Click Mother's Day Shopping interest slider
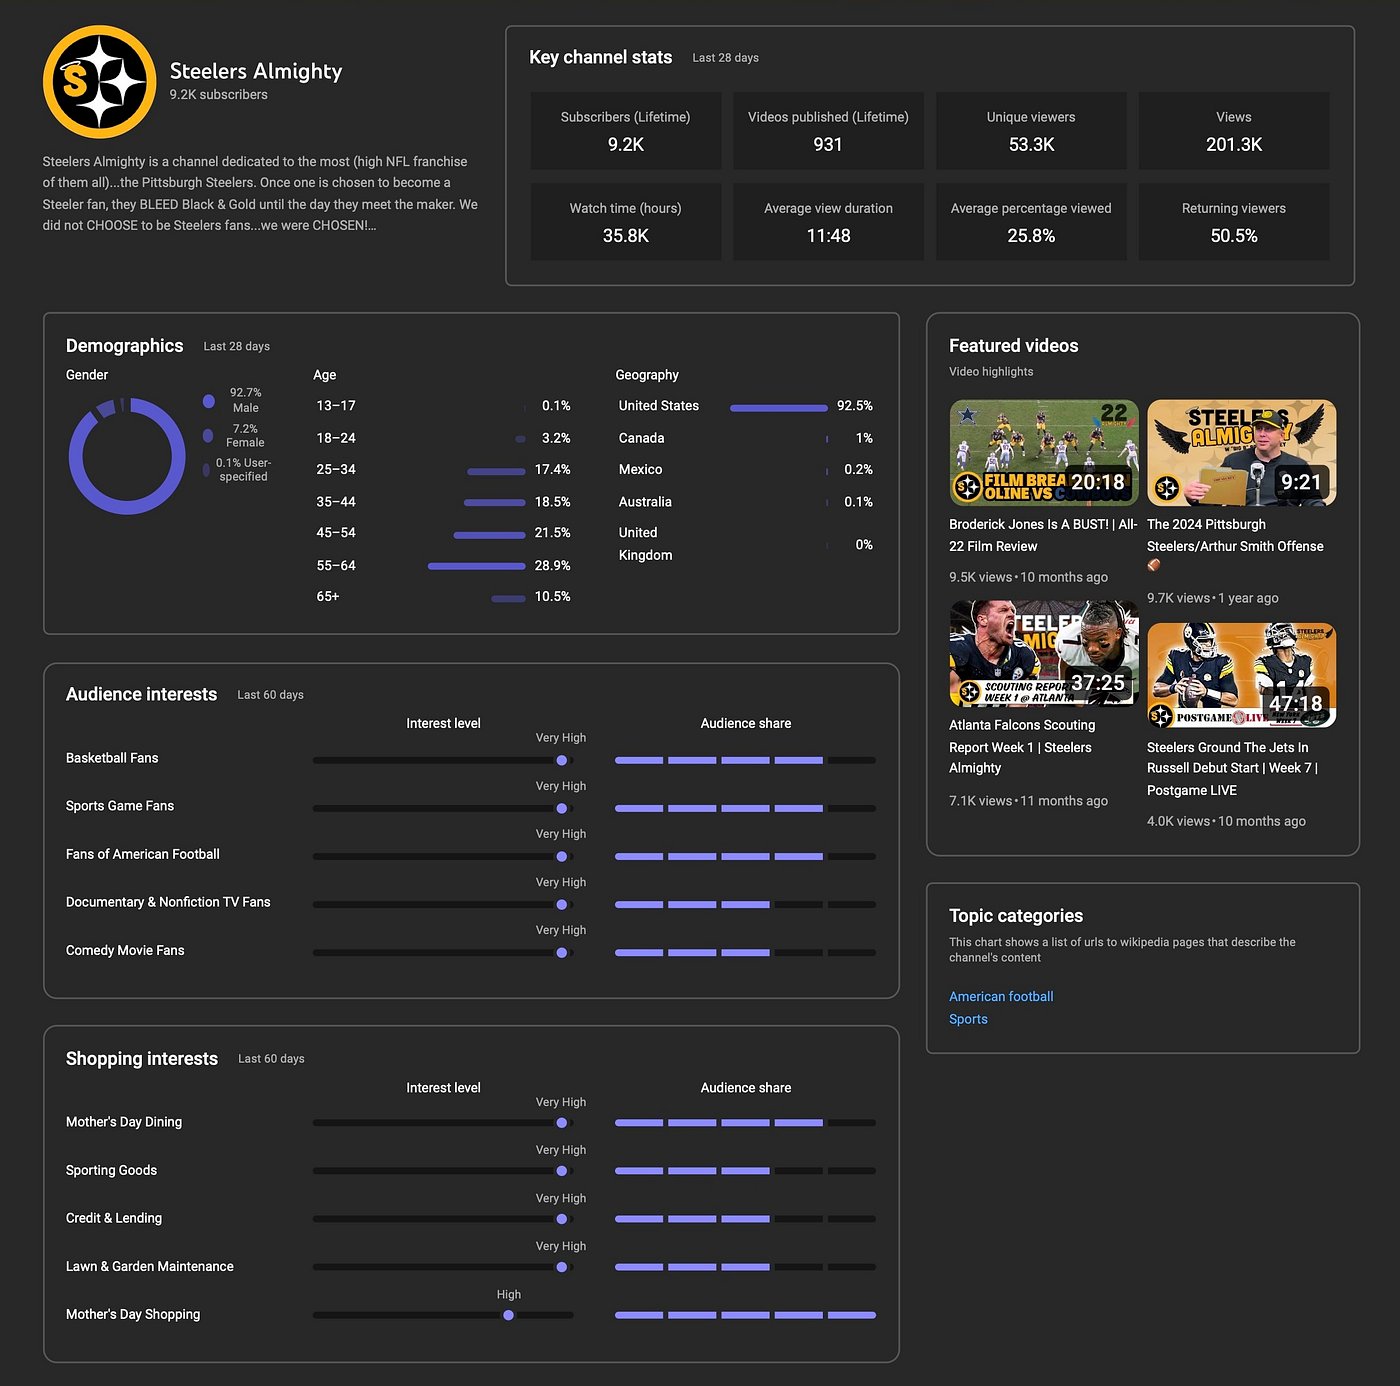Viewport: 1400px width, 1386px height. coord(443,1315)
